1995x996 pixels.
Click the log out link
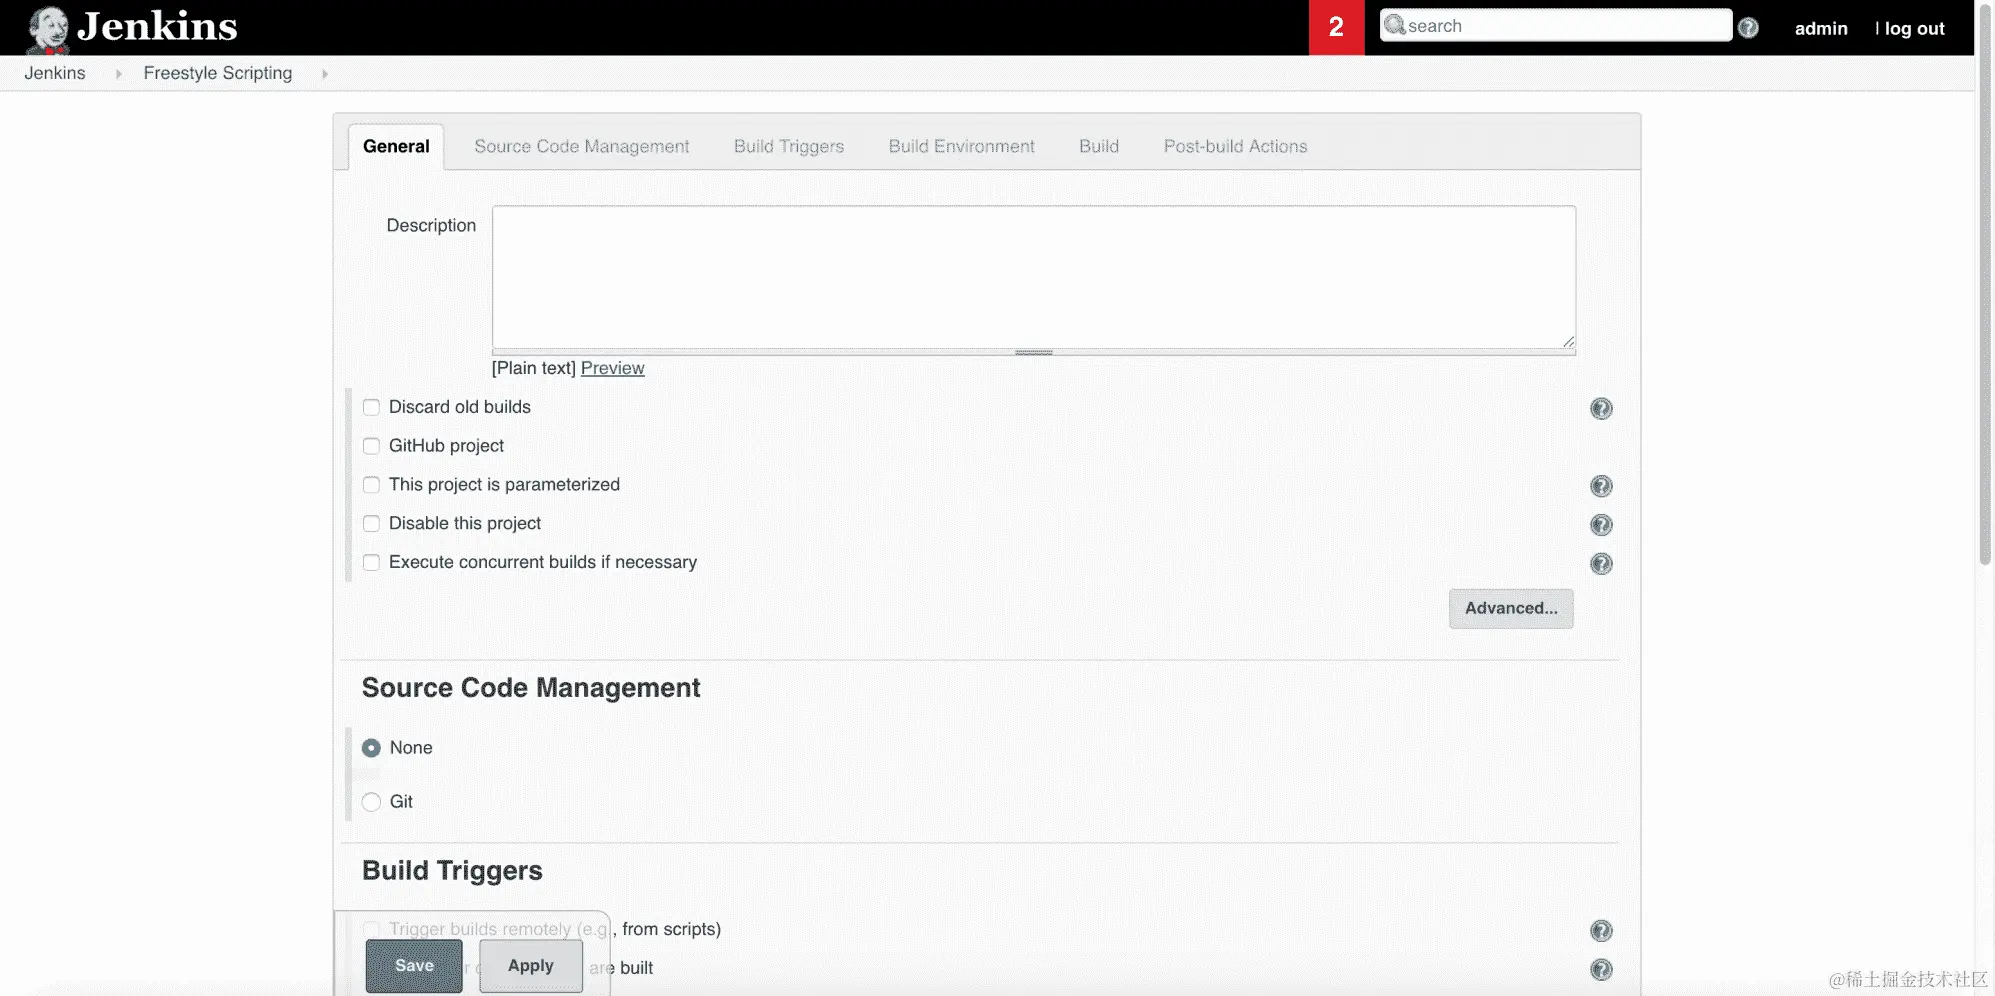coord(1914,29)
